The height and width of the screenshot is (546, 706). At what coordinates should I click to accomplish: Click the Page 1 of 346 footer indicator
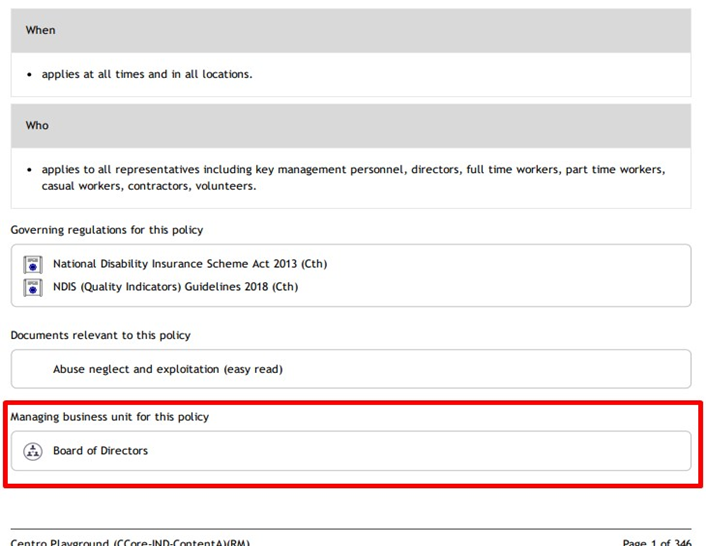(x=657, y=542)
